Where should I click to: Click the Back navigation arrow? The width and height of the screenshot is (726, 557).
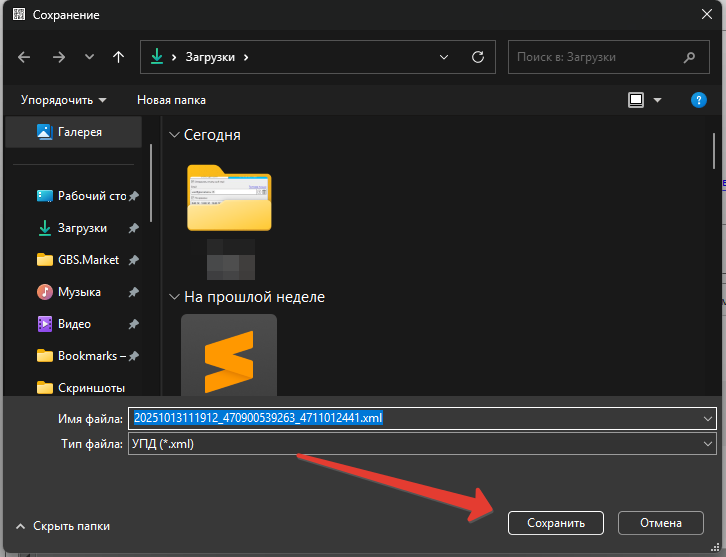(25, 58)
